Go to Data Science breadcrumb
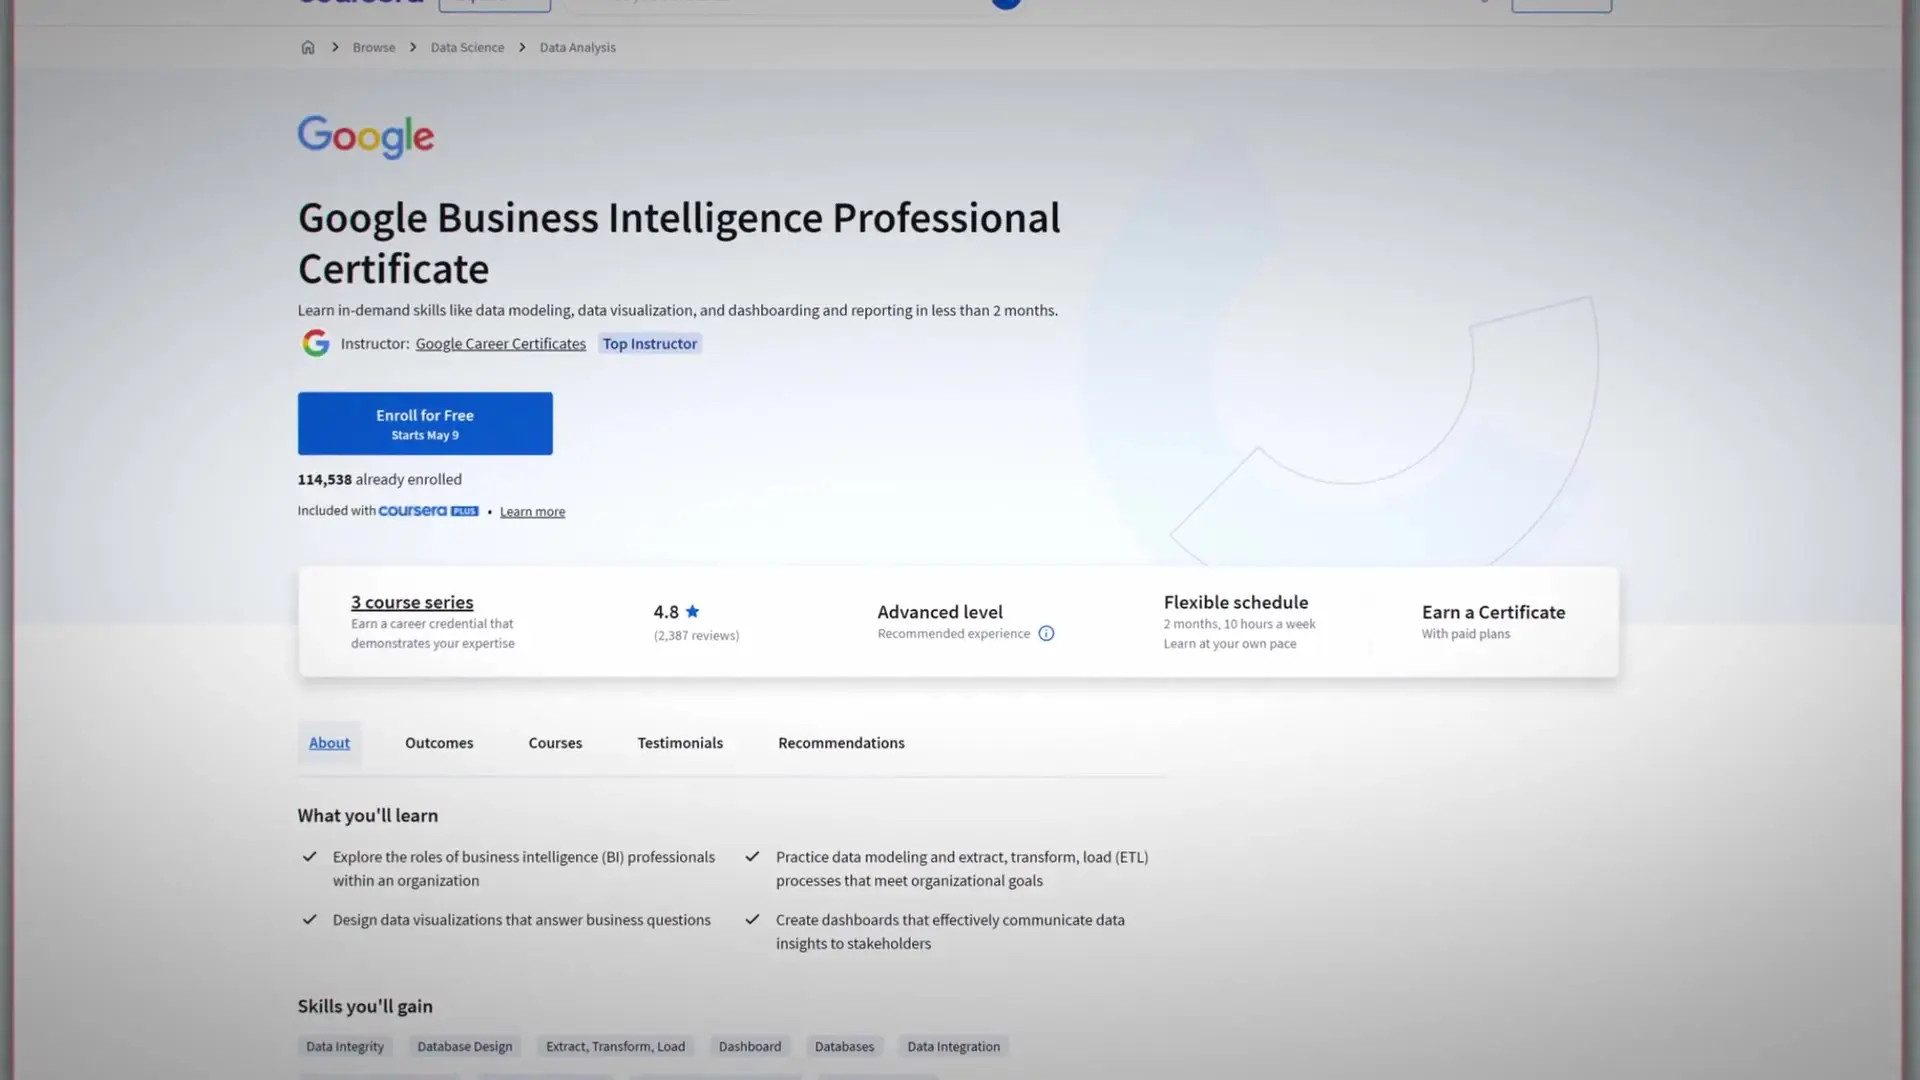Viewport: 1920px width, 1080px height. (x=467, y=47)
